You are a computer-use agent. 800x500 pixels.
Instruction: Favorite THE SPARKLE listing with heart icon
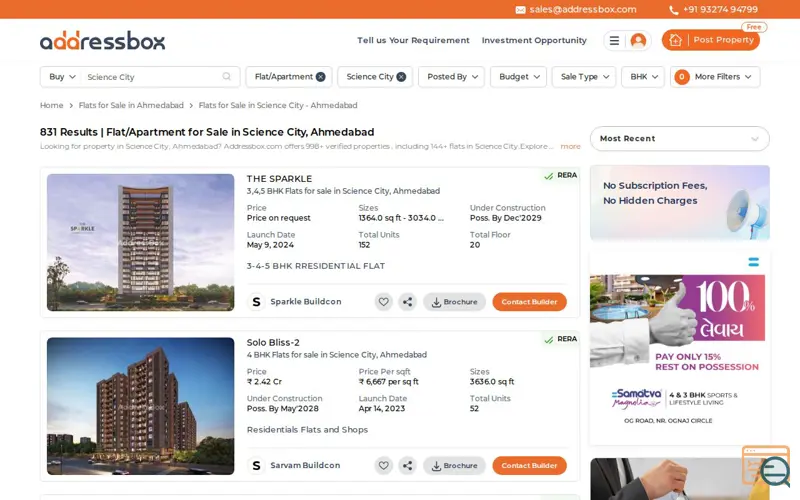coord(384,302)
